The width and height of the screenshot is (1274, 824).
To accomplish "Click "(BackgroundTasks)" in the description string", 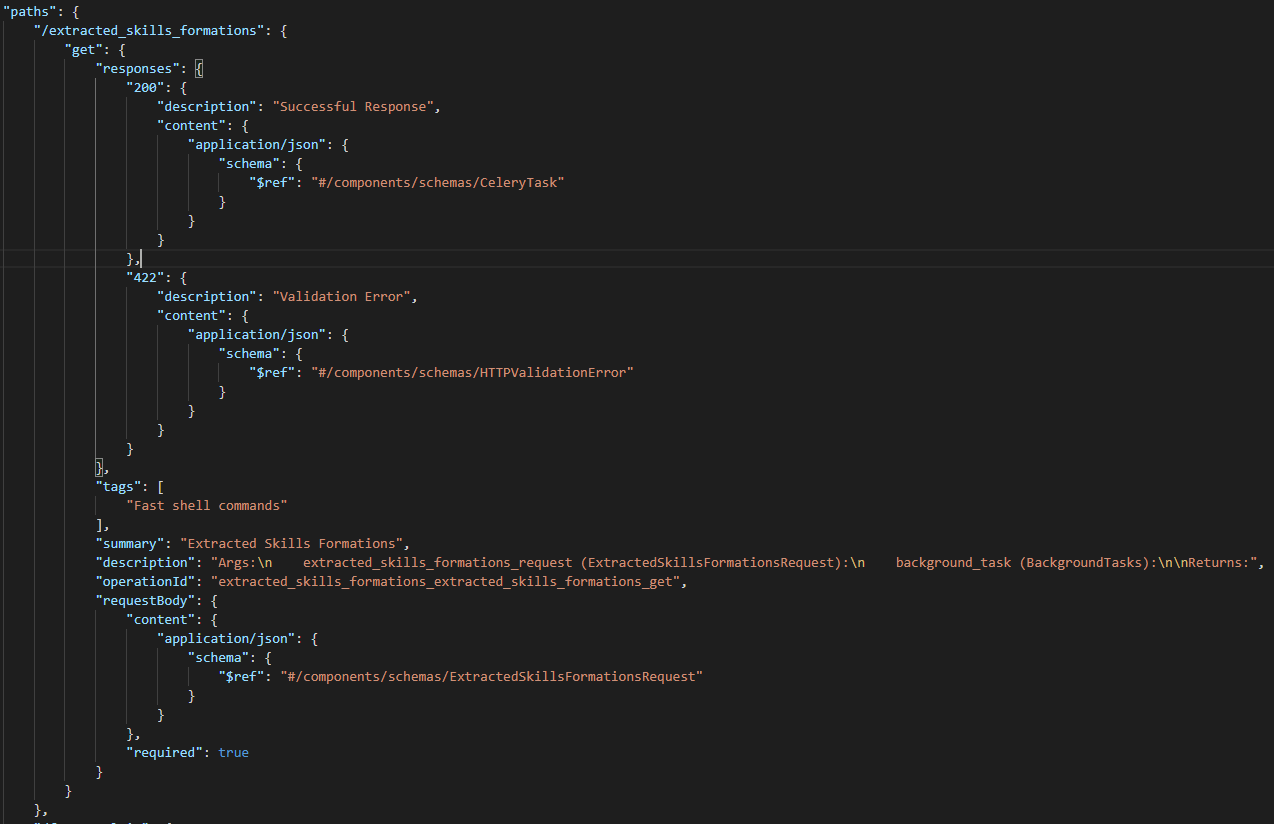I will coord(1084,562).
